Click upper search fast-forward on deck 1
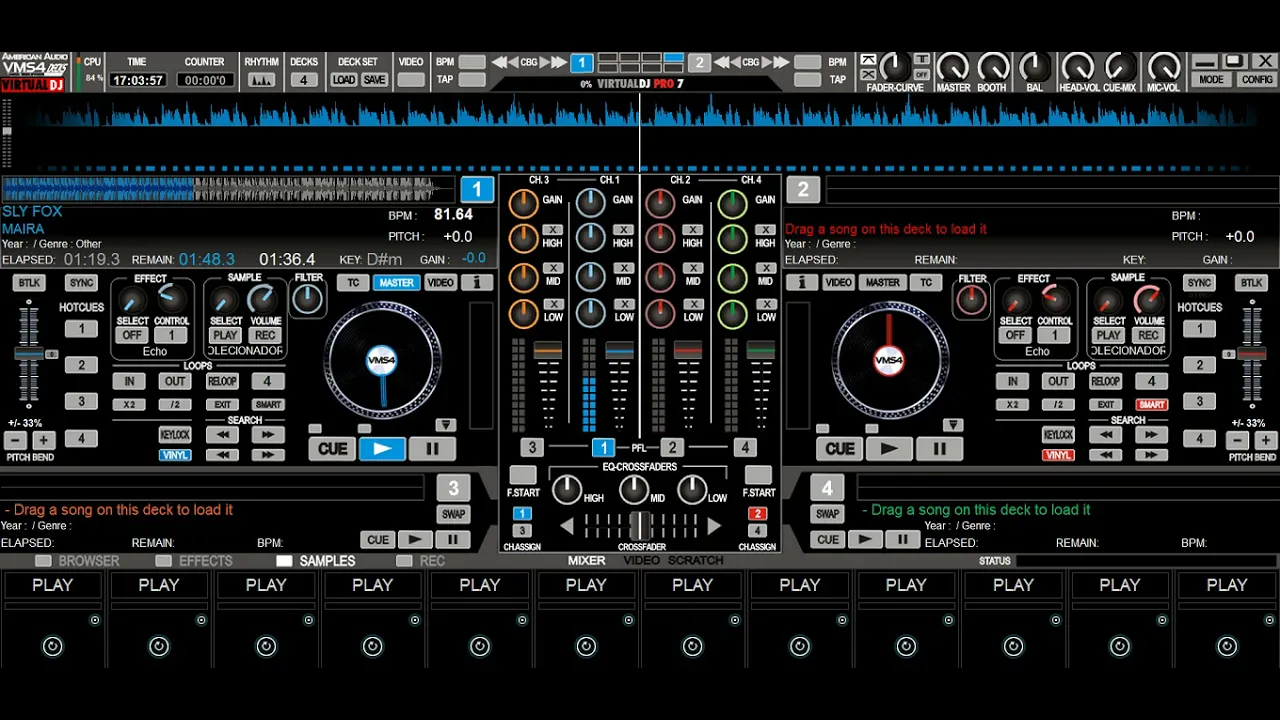This screenshot has width=1280, height=720. pyautogui.click(x=268, y=435)
